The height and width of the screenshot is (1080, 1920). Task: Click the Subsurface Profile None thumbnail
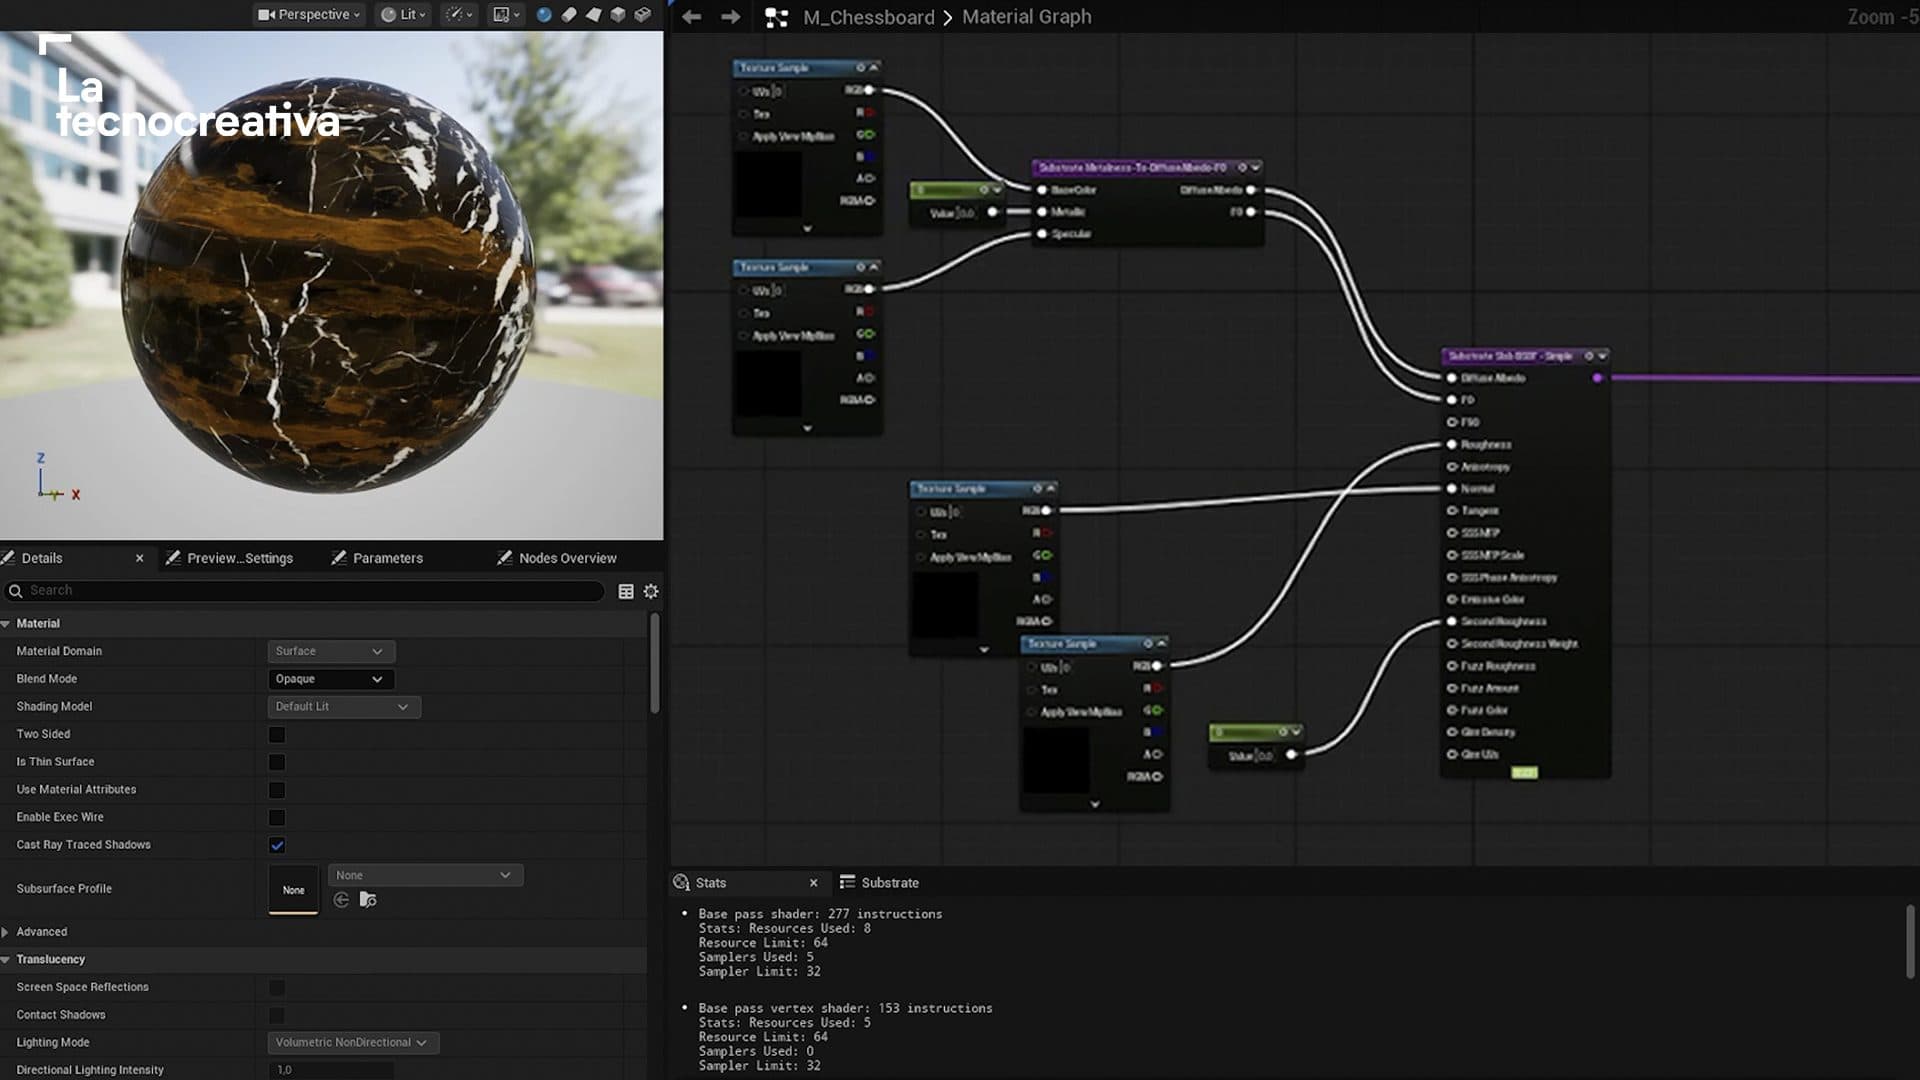[293, 889]
